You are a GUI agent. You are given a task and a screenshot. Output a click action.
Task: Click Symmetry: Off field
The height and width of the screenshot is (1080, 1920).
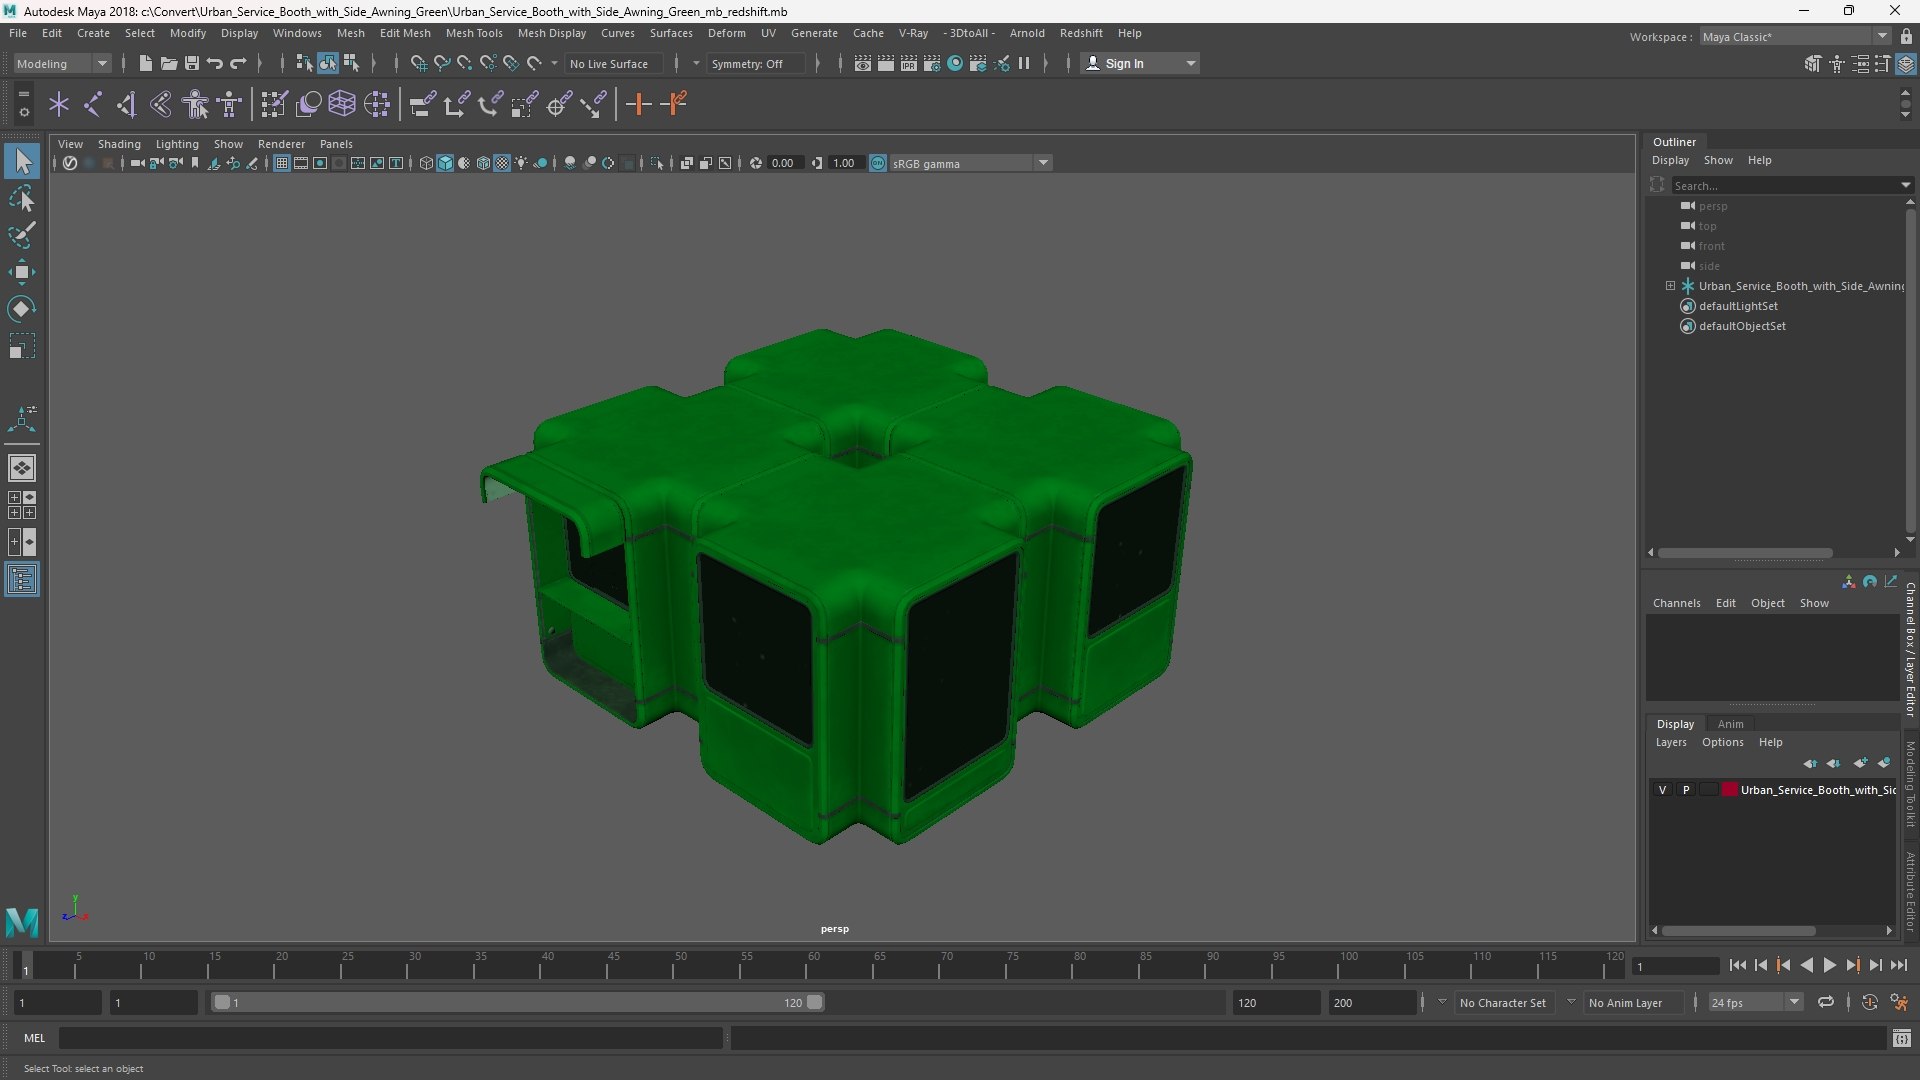pos(755,63)
